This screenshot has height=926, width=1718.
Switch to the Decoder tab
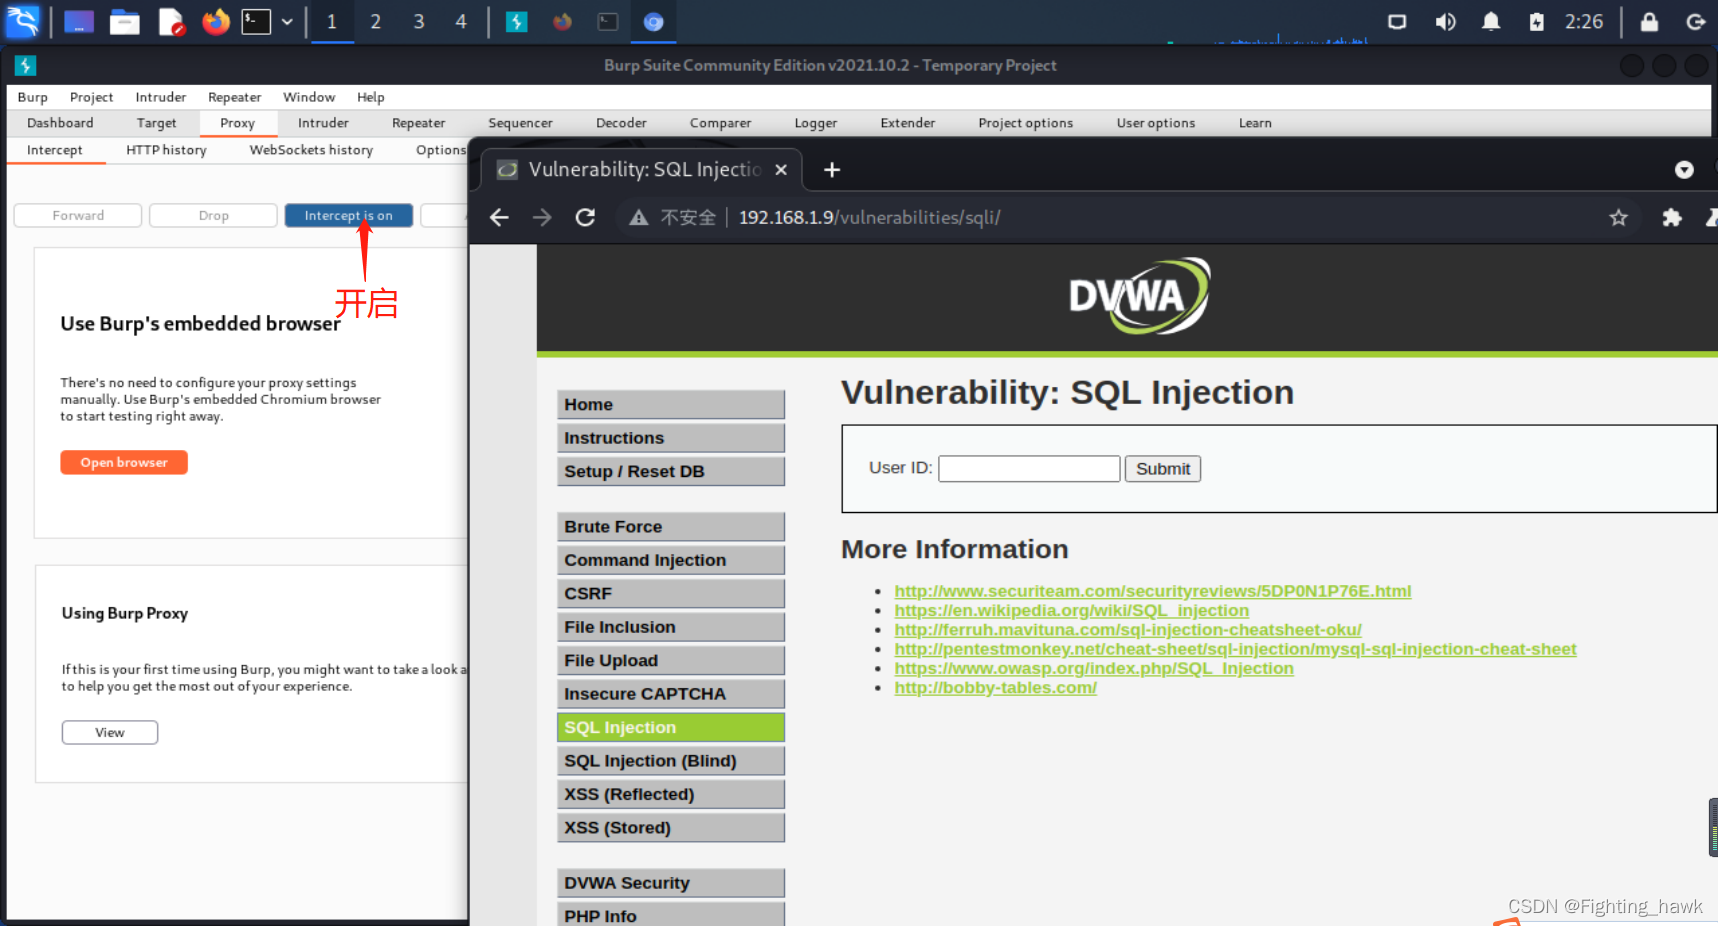[621, 123]
